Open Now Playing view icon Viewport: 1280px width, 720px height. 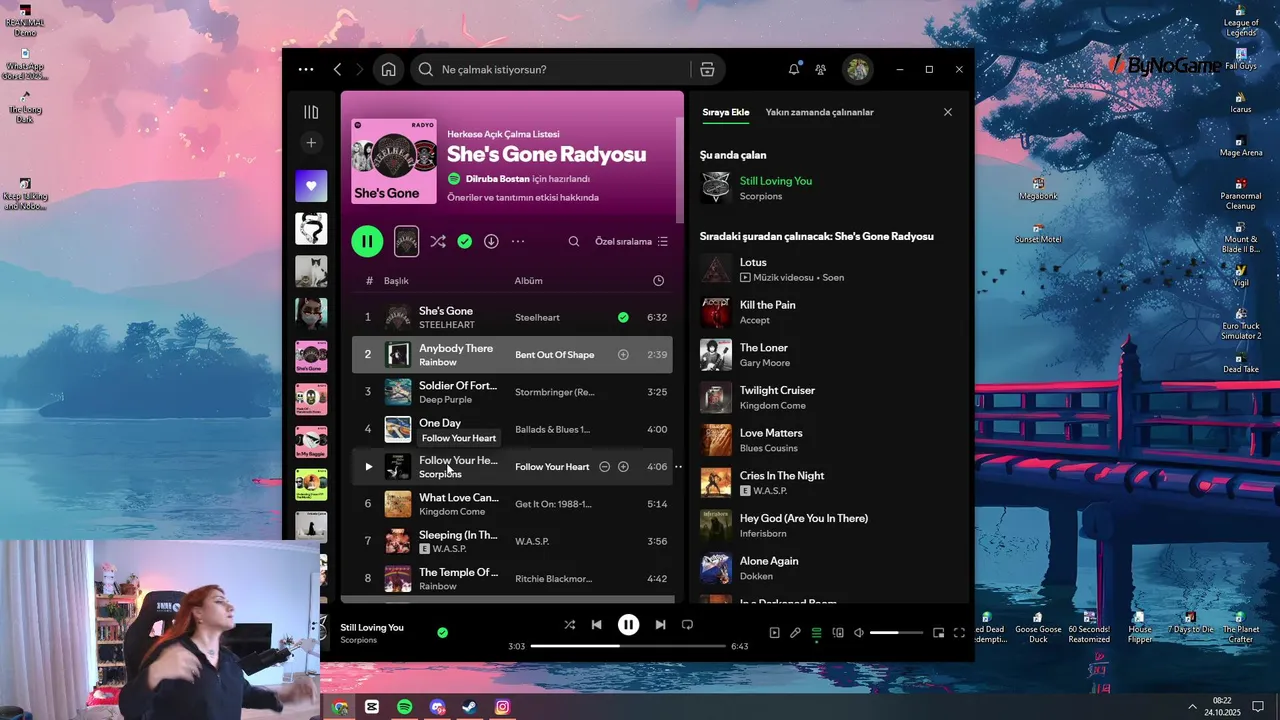(774, 633)
